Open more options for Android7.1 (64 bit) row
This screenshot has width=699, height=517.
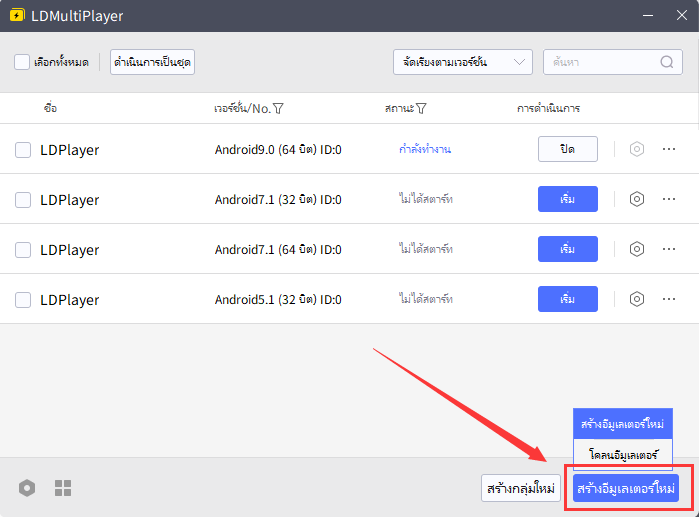(669, 249)
